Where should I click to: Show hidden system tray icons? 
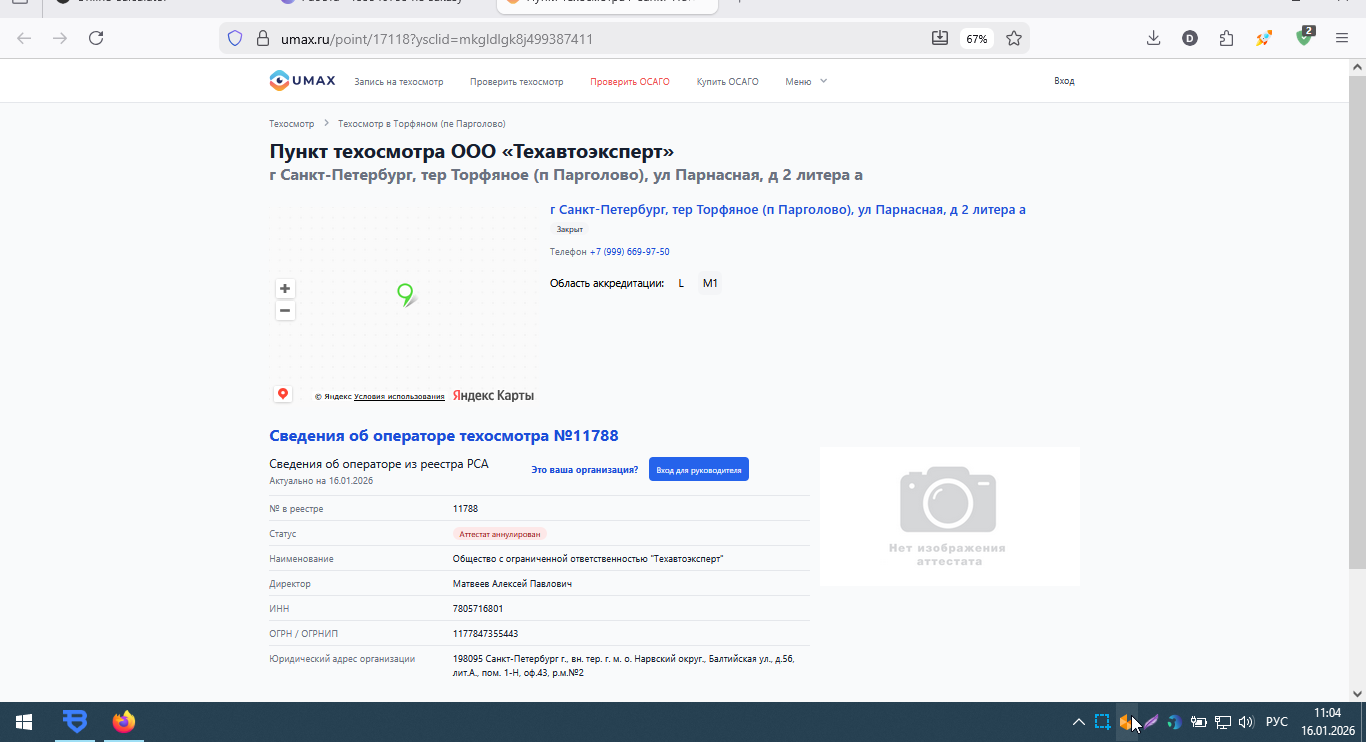click(1078, 722)
